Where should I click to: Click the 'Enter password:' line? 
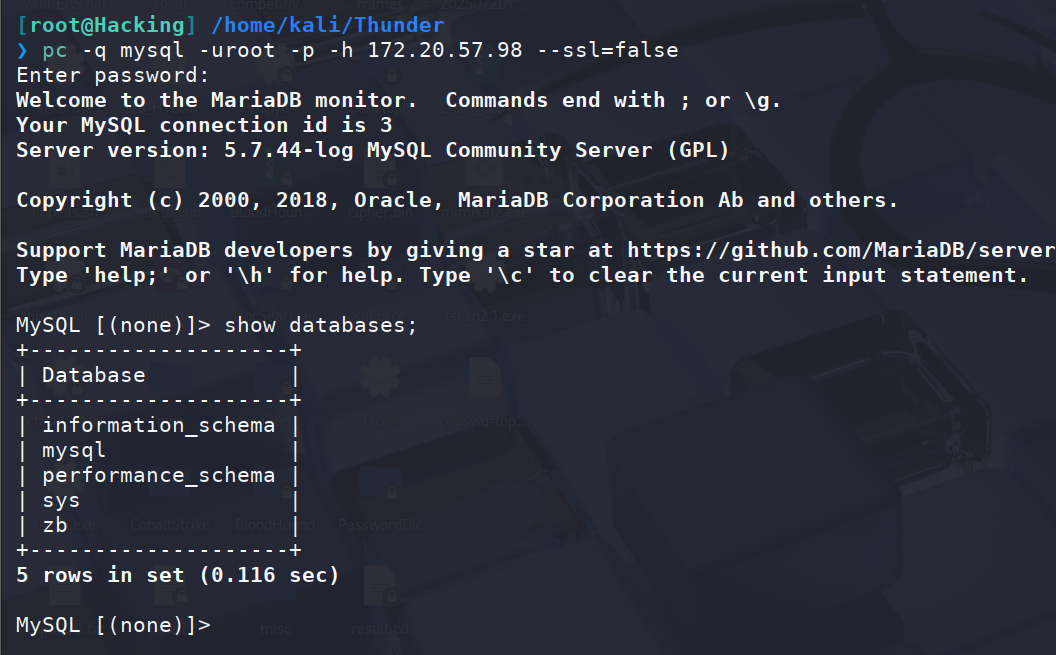click(112, 75)
